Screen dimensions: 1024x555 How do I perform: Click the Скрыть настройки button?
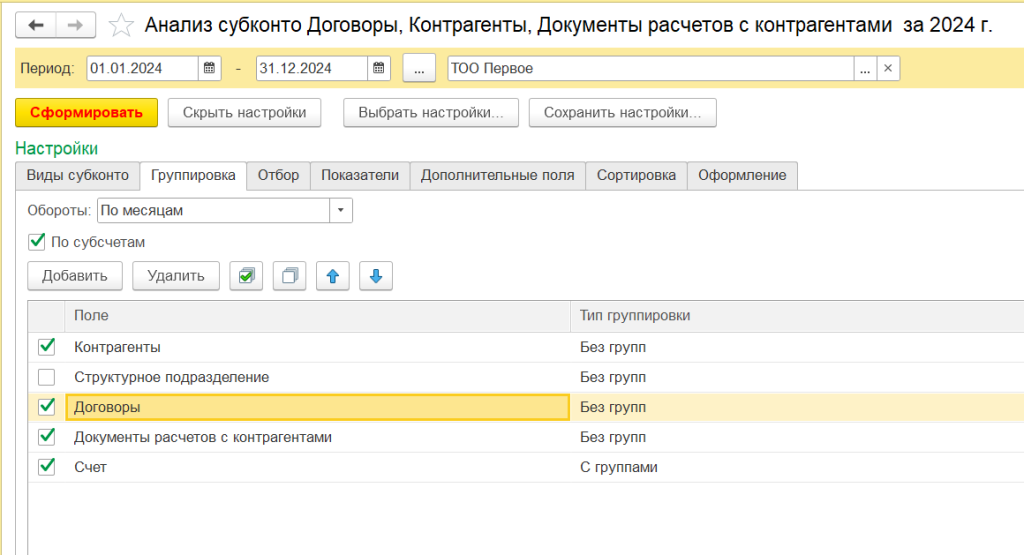pyautogui.click(x=244, y=113)
